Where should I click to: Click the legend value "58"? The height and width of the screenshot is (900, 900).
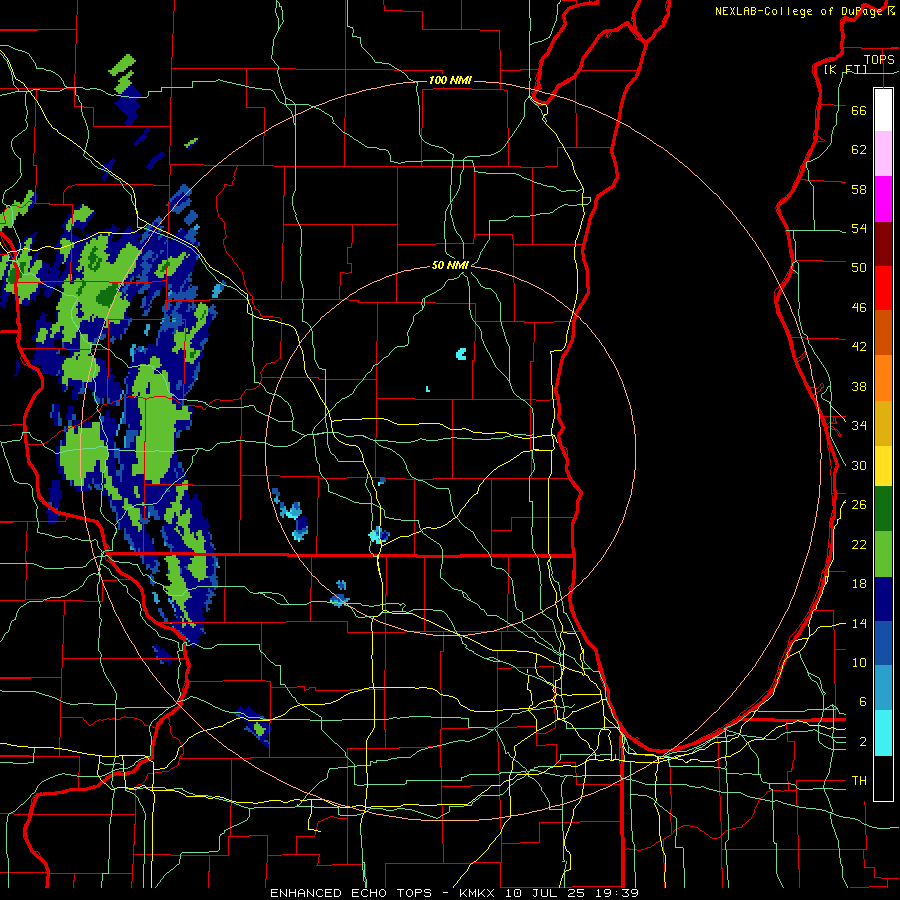[859, 189]
